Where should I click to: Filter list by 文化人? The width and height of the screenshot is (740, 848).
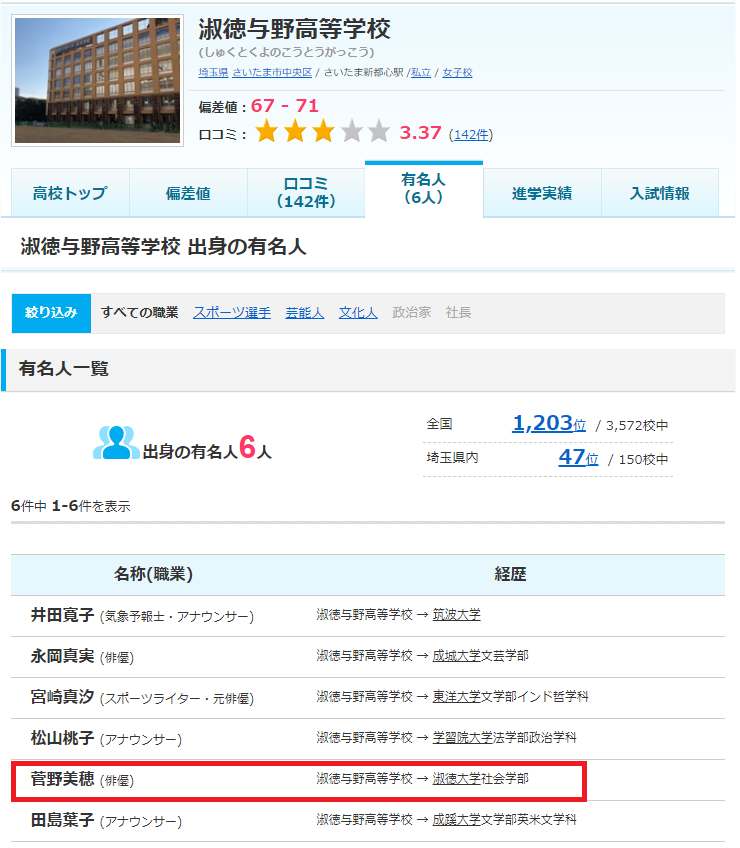[x=357, y=312]
